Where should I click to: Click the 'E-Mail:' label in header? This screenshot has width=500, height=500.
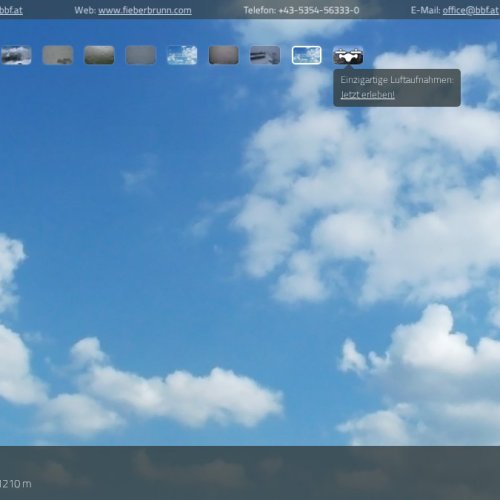click(425, 10)
